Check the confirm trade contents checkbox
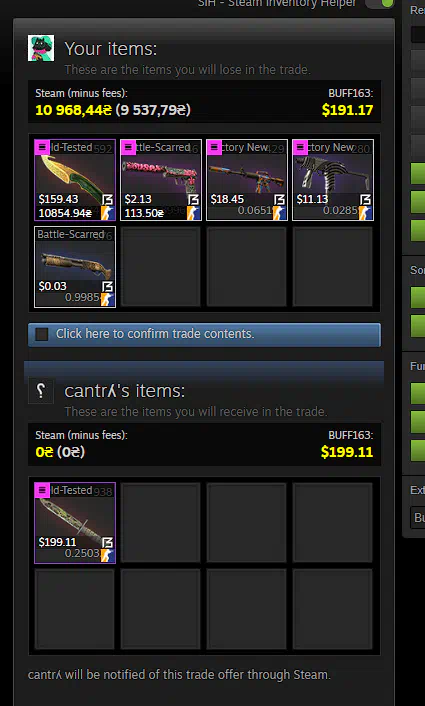The width and height of the screenshot is (425, 706). point(42,334)
